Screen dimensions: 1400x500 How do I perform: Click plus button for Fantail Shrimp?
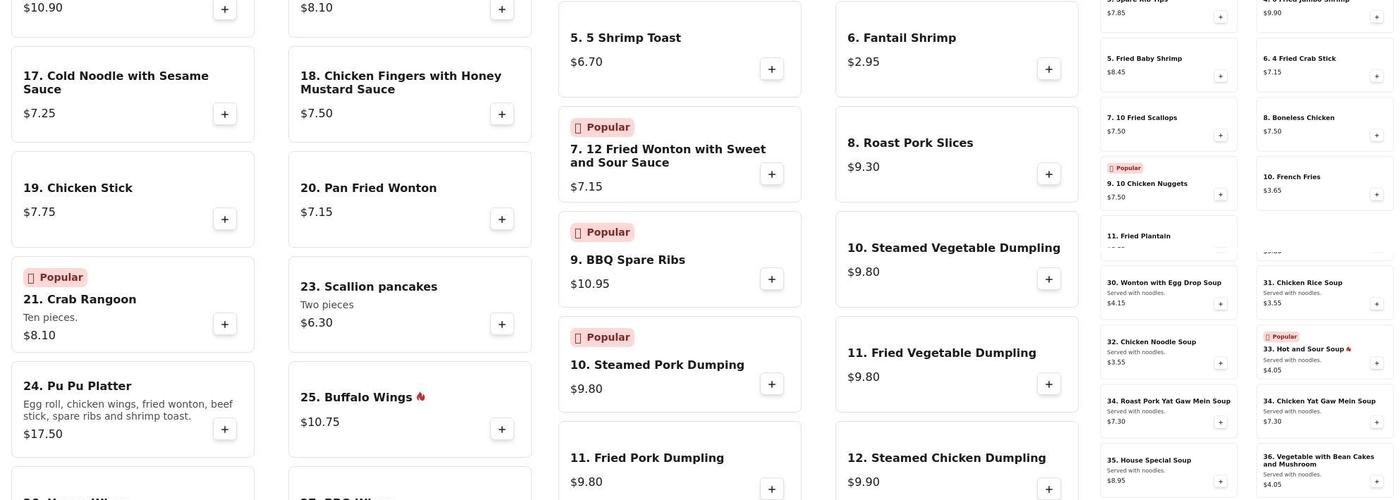pos(1049,69)
